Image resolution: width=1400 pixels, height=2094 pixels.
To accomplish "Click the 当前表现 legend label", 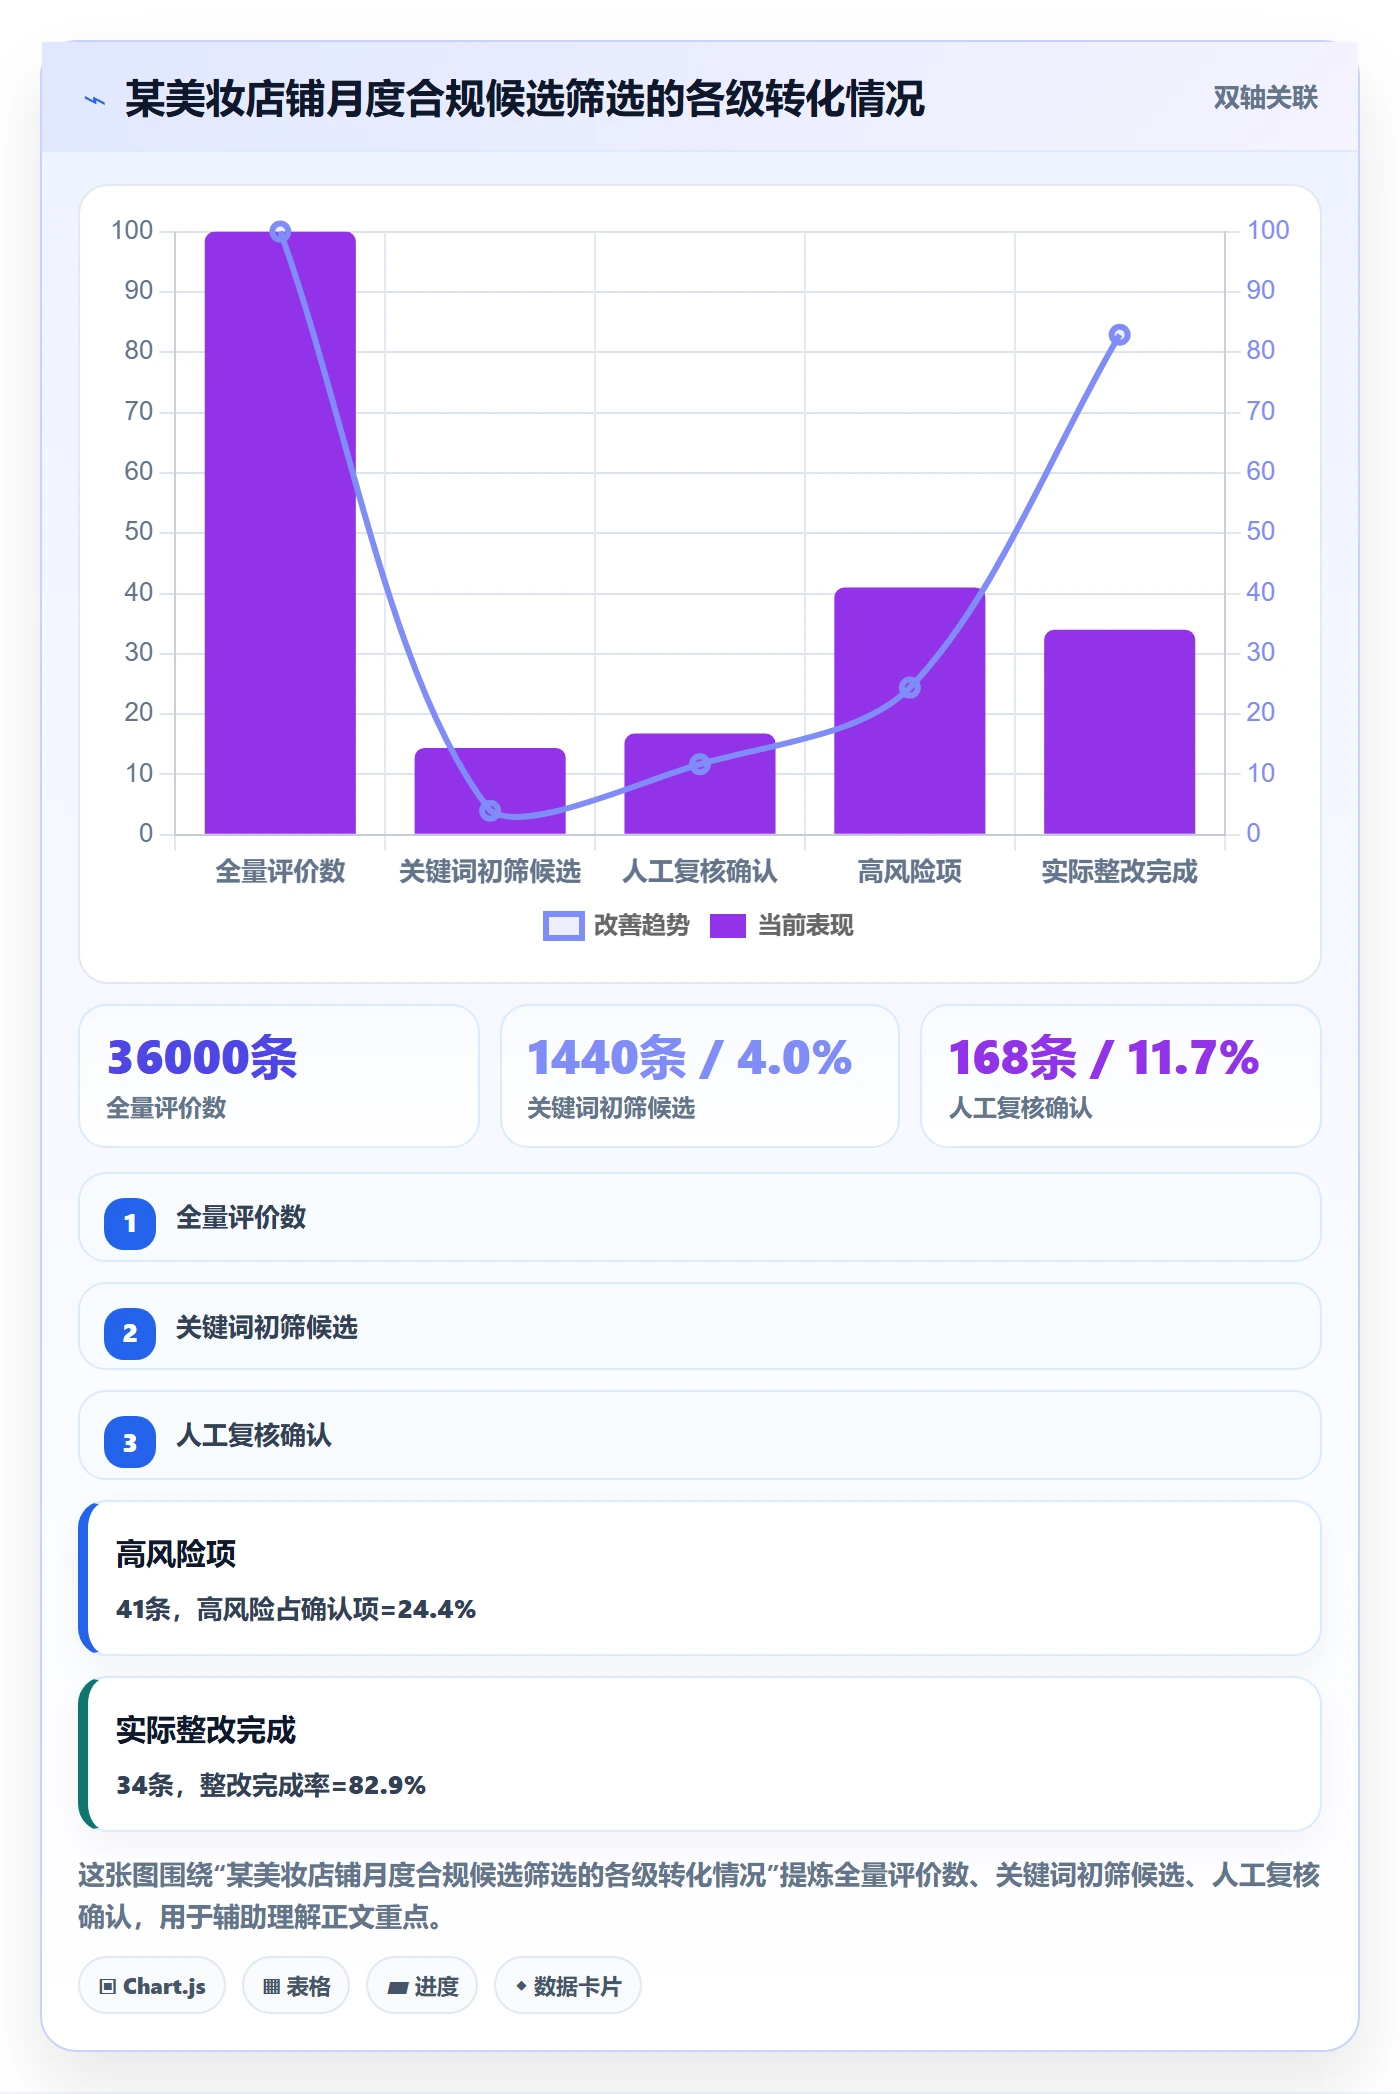I will coord(805,926).
